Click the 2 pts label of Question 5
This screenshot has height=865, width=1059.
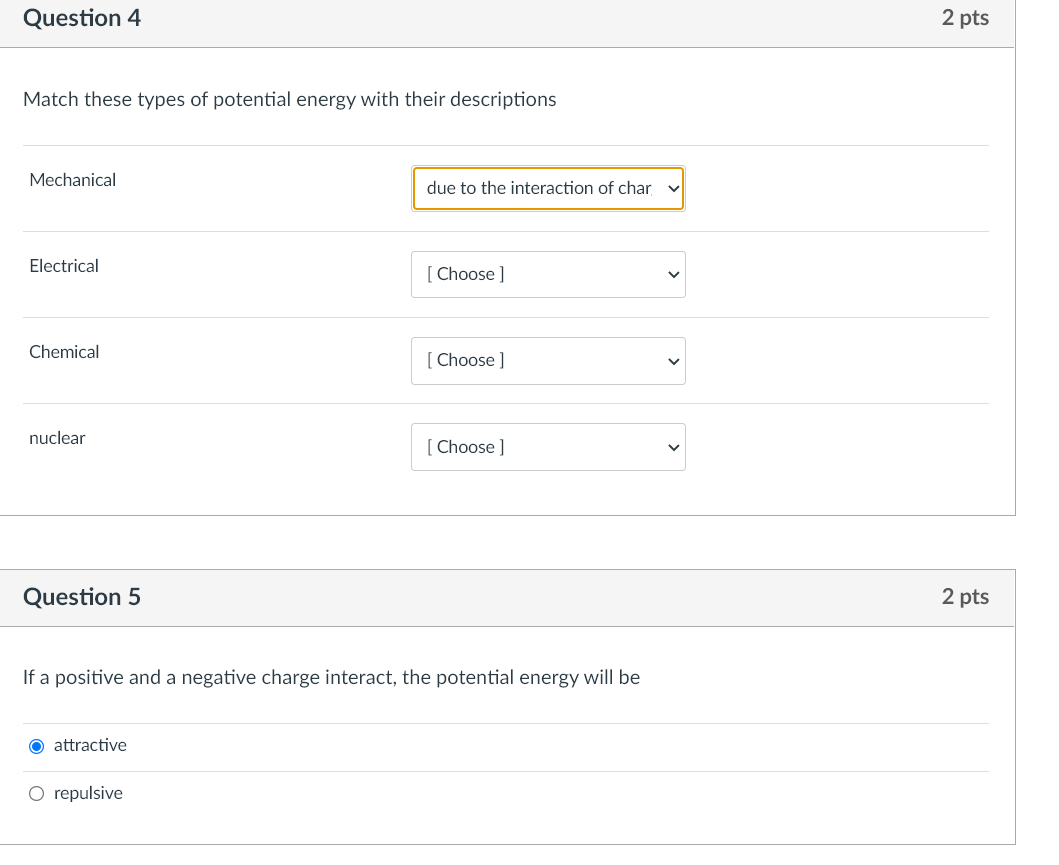pos(965,596)
